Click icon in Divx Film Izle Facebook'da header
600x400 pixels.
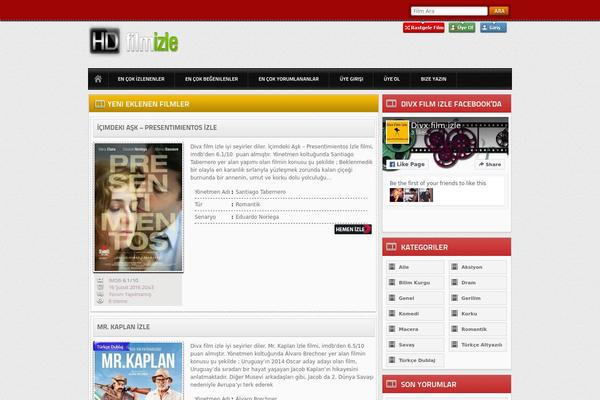pos(391,104)
